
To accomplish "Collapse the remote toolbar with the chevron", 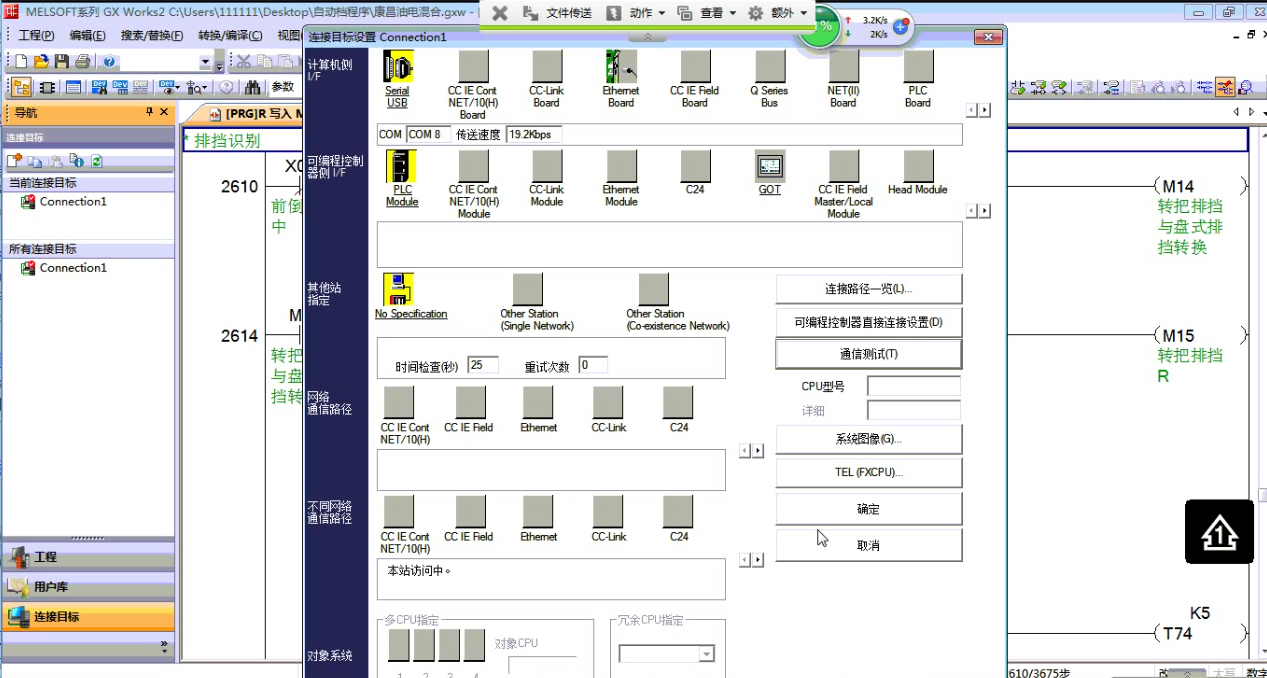I will click(647, 36).
